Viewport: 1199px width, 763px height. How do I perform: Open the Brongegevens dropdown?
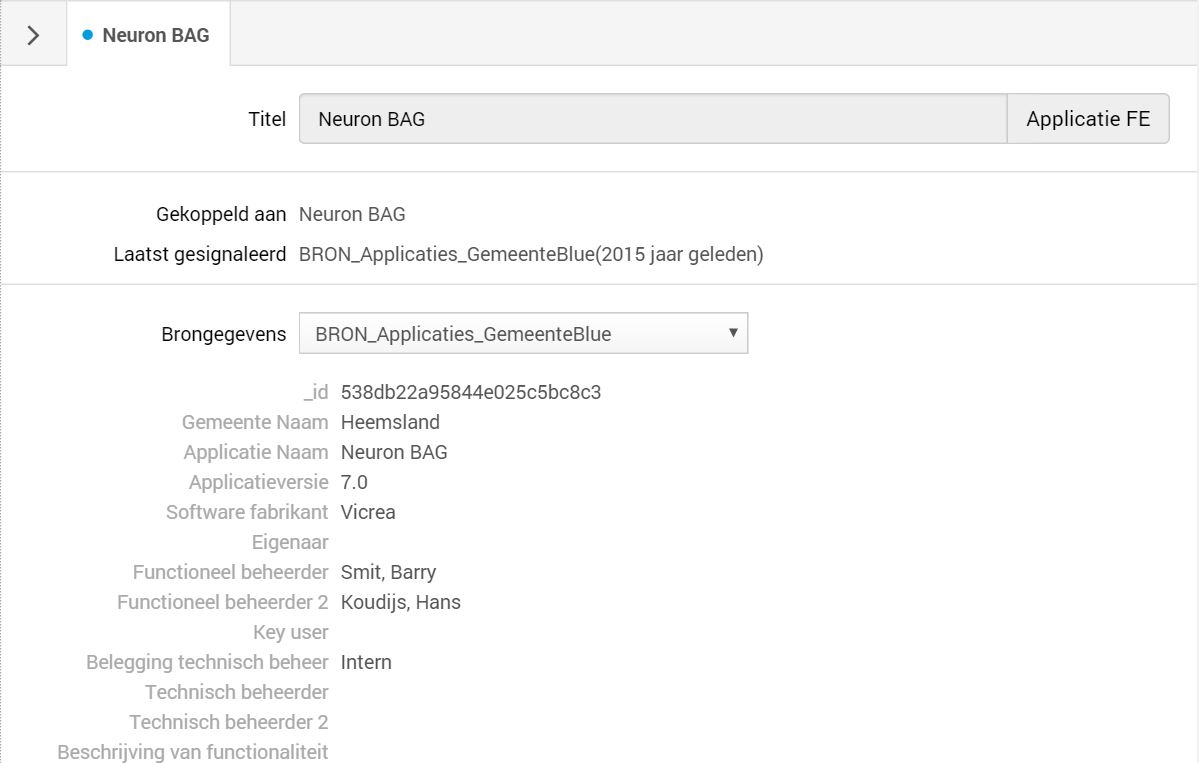point(523,333)
